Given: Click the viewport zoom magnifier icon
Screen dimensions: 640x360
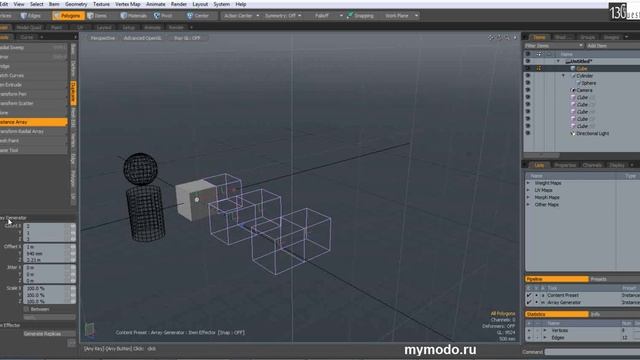Looking at the screenshot, I should [507, 38].
